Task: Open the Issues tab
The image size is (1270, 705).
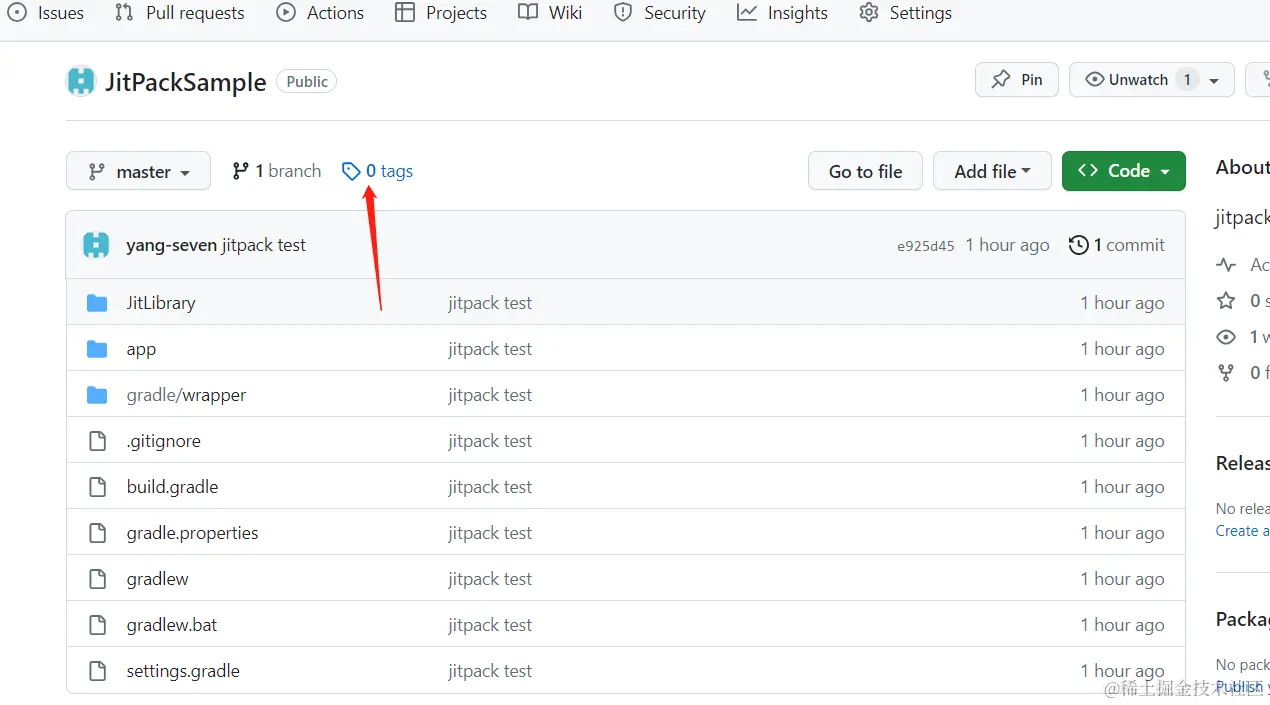Action: (x=45, y=13)
